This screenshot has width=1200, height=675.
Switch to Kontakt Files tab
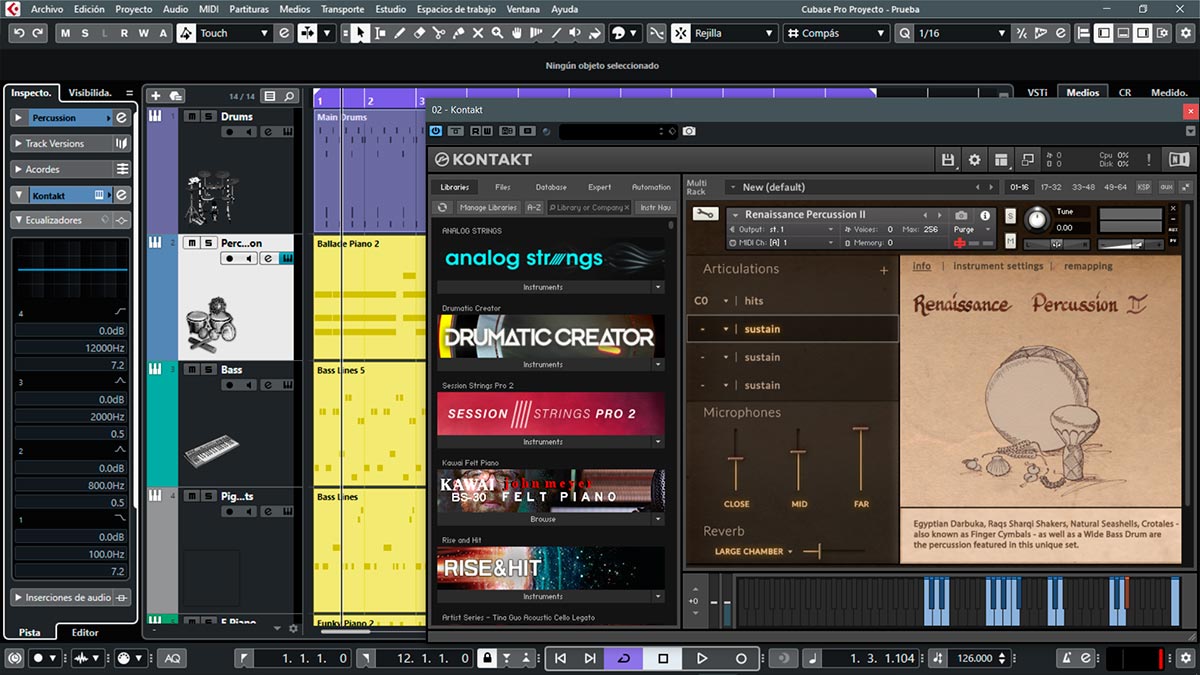point(503,187)
